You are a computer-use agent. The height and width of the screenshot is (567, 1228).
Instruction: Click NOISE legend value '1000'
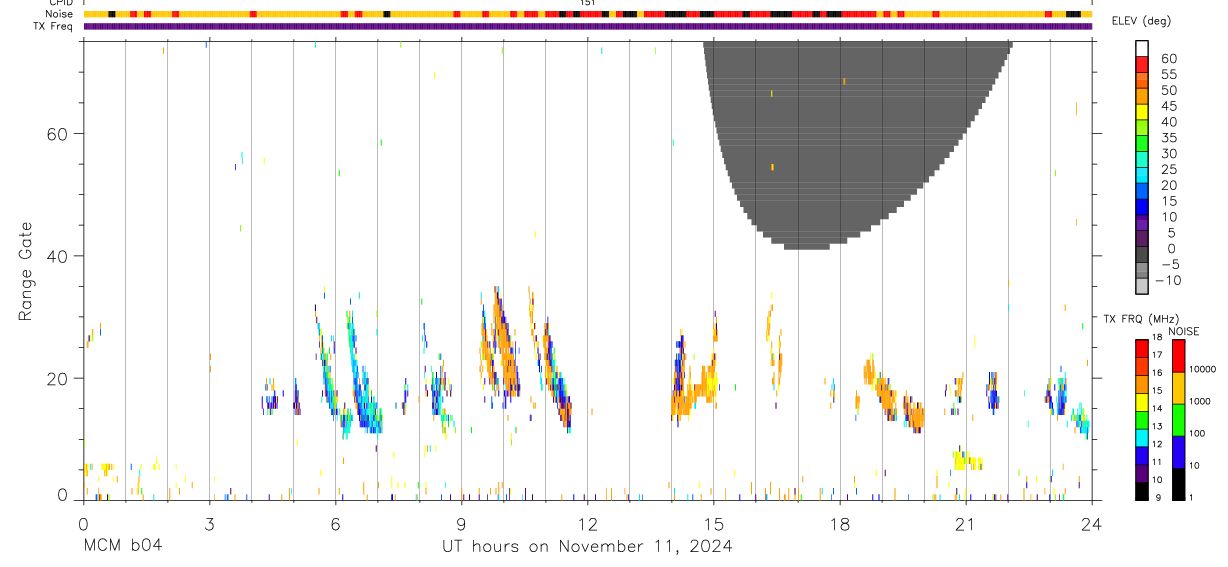[x=1199, y=401]
